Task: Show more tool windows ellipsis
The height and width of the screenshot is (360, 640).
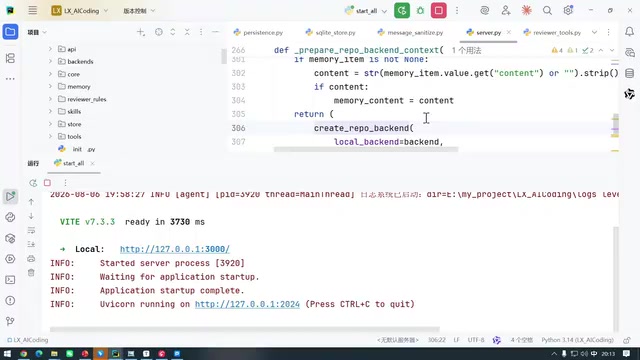Action: click(10, 79)
